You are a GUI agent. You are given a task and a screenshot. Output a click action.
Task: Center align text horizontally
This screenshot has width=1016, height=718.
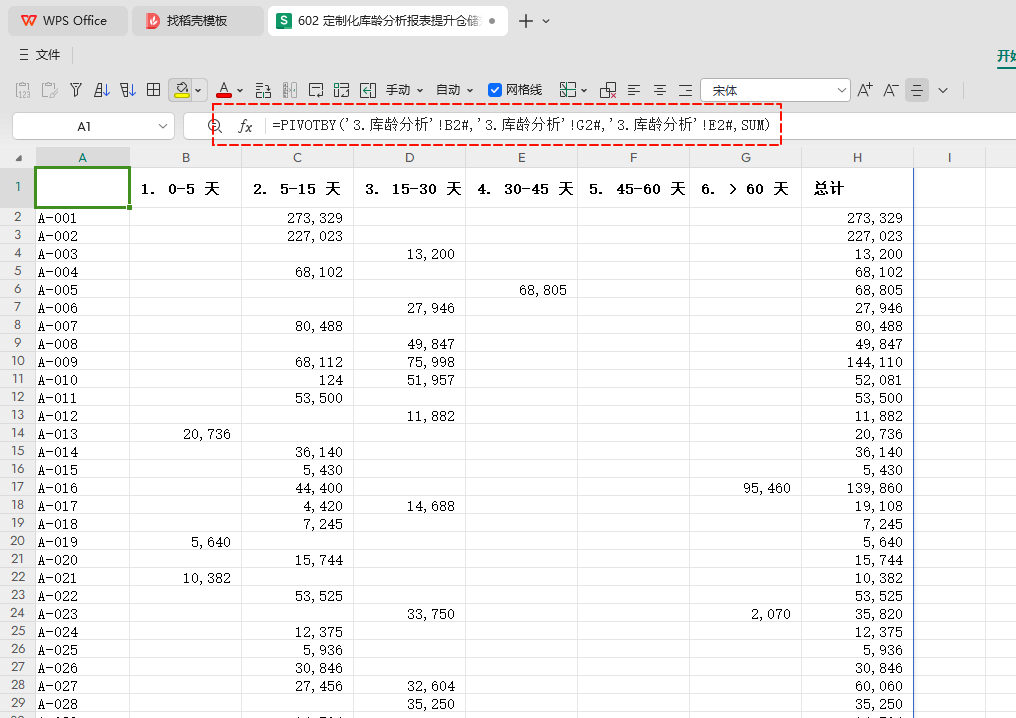coord(660,90)
